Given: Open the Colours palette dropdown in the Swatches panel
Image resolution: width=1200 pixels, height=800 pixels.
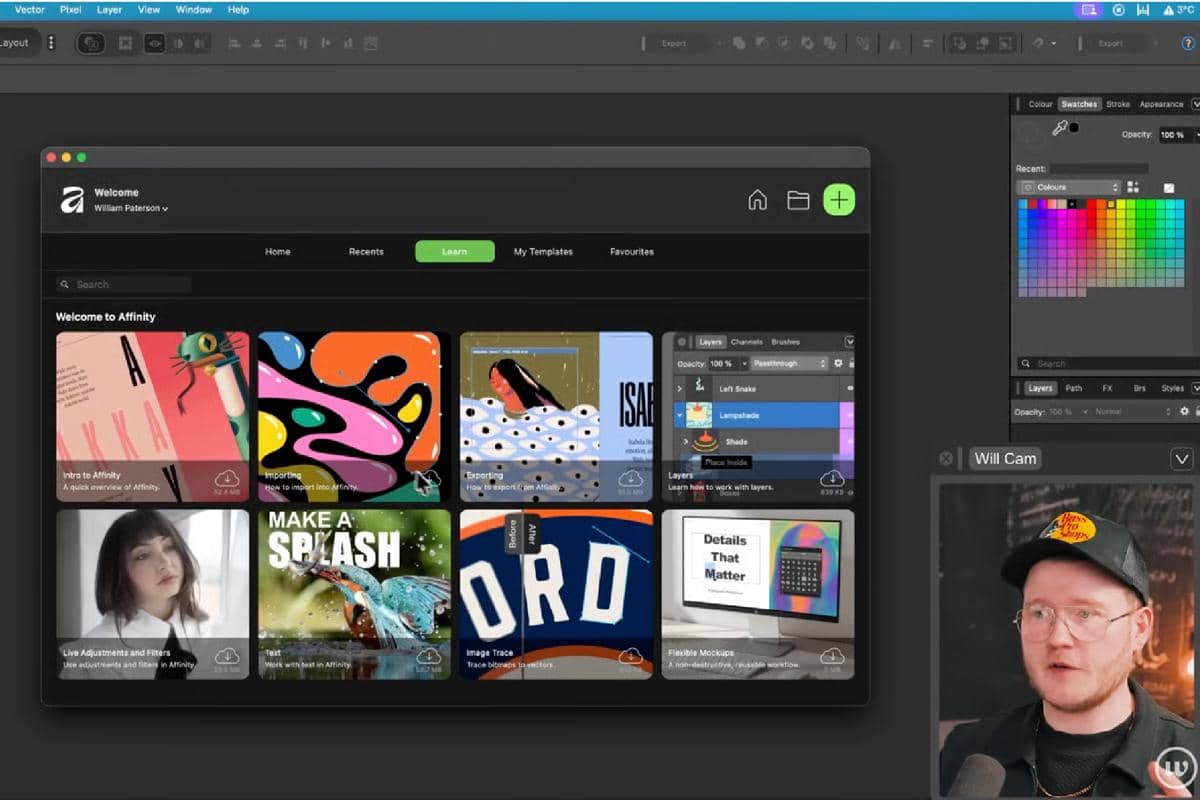Looking at the screenshot, I should tap(1069, 187).
